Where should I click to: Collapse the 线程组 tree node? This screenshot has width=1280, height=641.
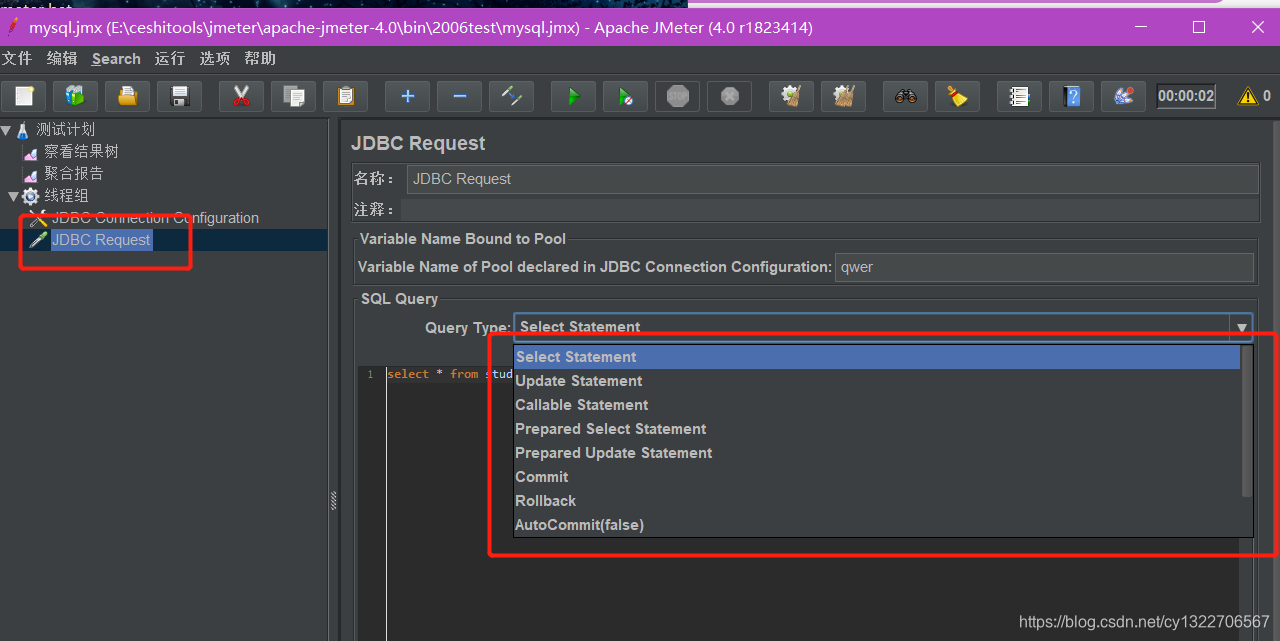click(13, 196)
